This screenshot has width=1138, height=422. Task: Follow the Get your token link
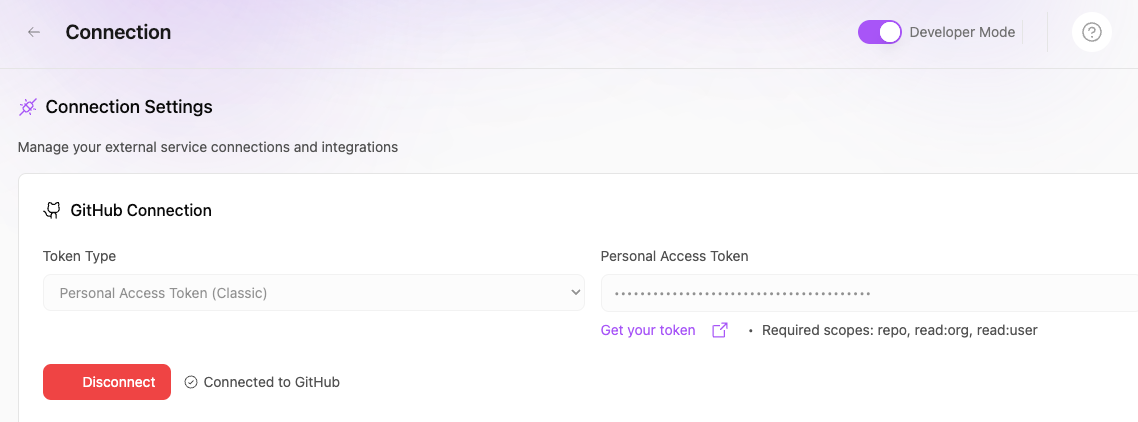tap(648, 330)
